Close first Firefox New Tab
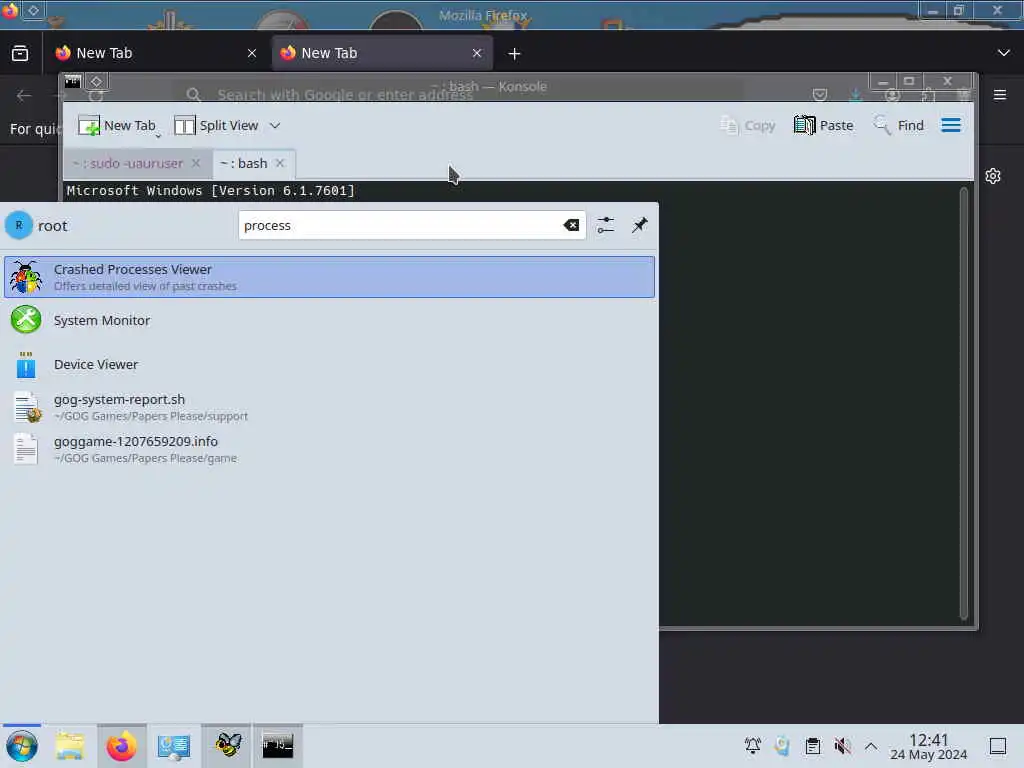The height and width of the screenshot is (768, 1024). [252, 54]
